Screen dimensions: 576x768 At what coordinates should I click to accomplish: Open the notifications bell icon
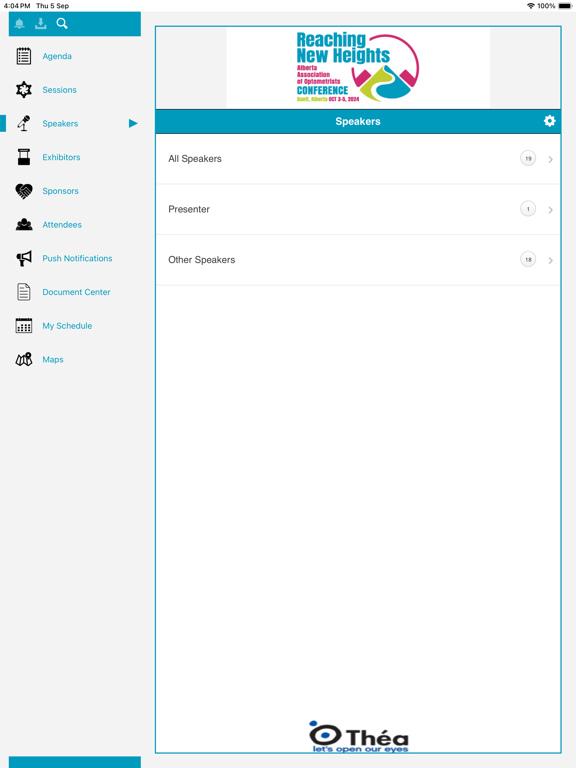tap(20, 24)
